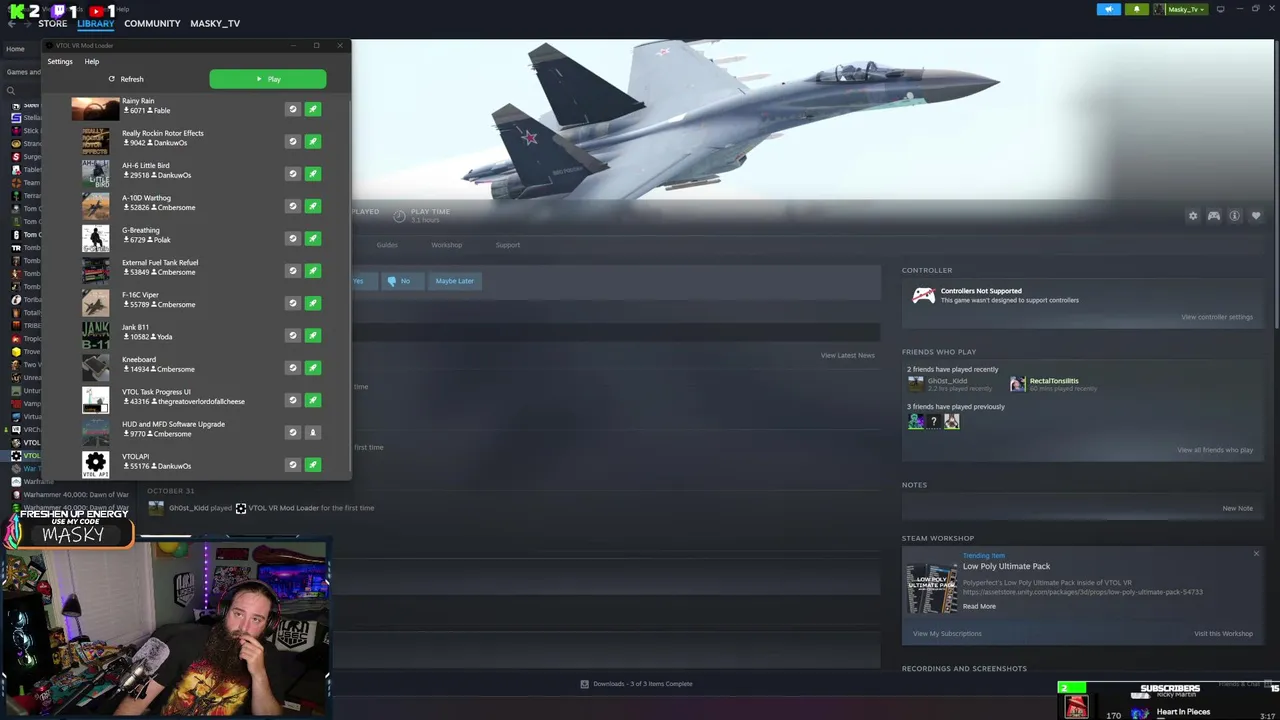Open the A-10D Warthog mod thumbnail
This screenshot has height=720, width=1280.
pyautogui.click(x=95, y=206)
